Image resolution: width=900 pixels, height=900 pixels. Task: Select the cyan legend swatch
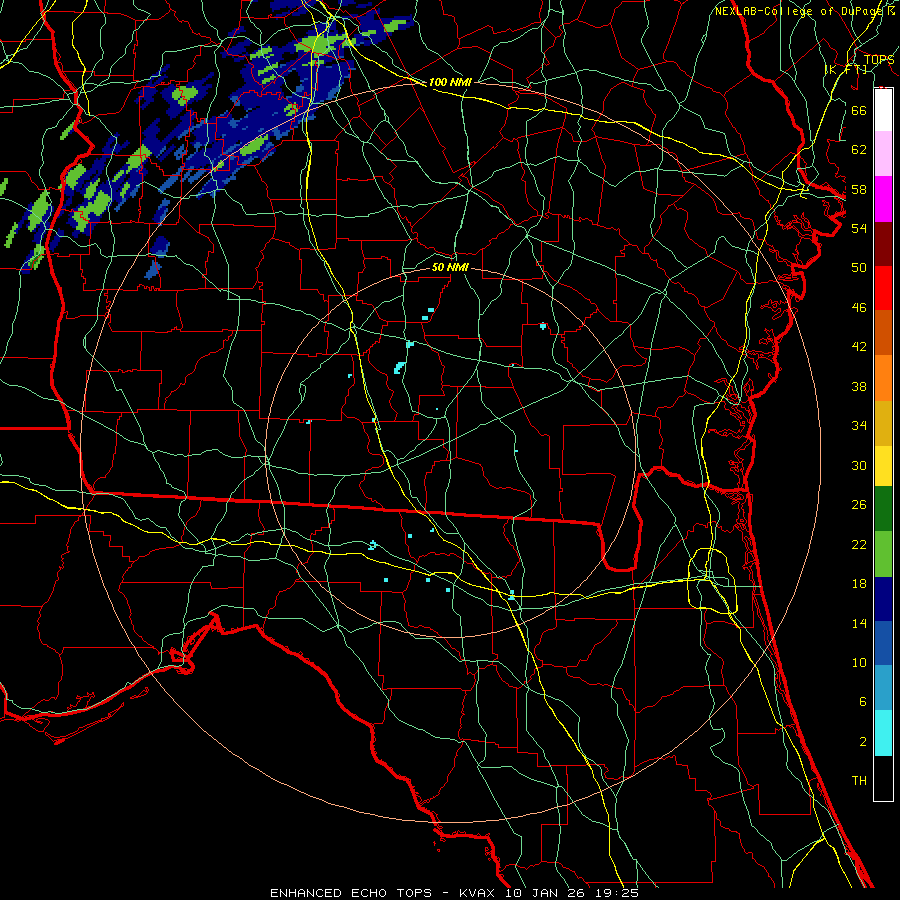[x=883, y=733]
